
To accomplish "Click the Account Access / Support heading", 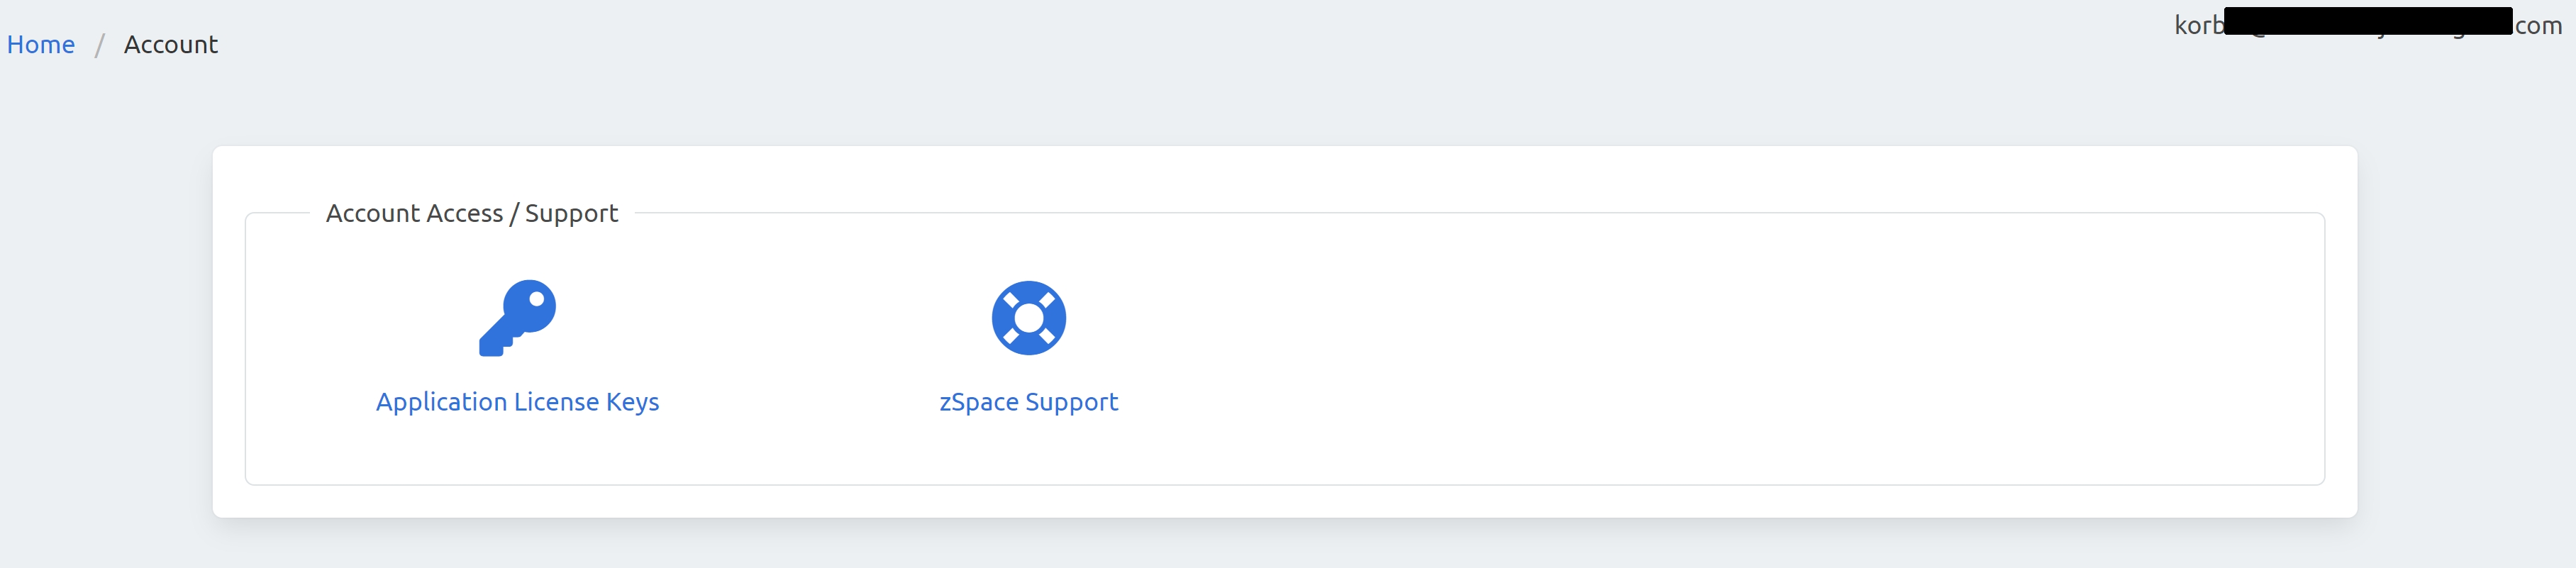I will click(x=472, y=212).
